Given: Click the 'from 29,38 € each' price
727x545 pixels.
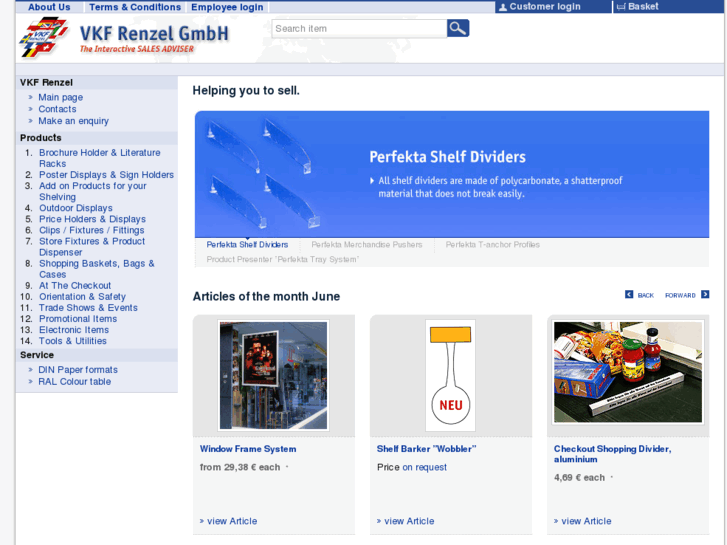Looking at the screenshot, I should point(240,467).
